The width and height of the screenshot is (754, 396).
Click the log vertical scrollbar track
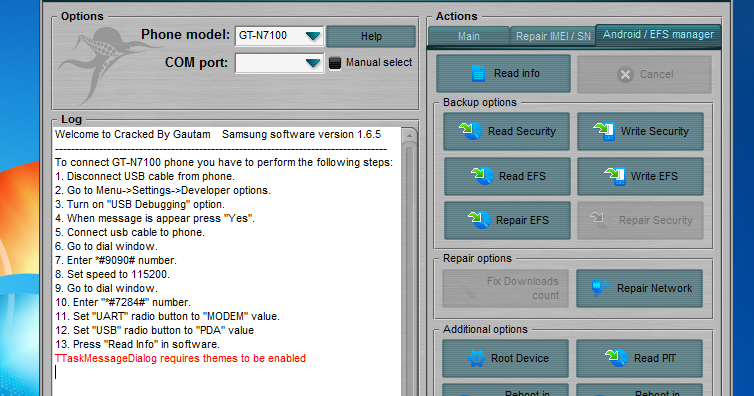(409, 269)
